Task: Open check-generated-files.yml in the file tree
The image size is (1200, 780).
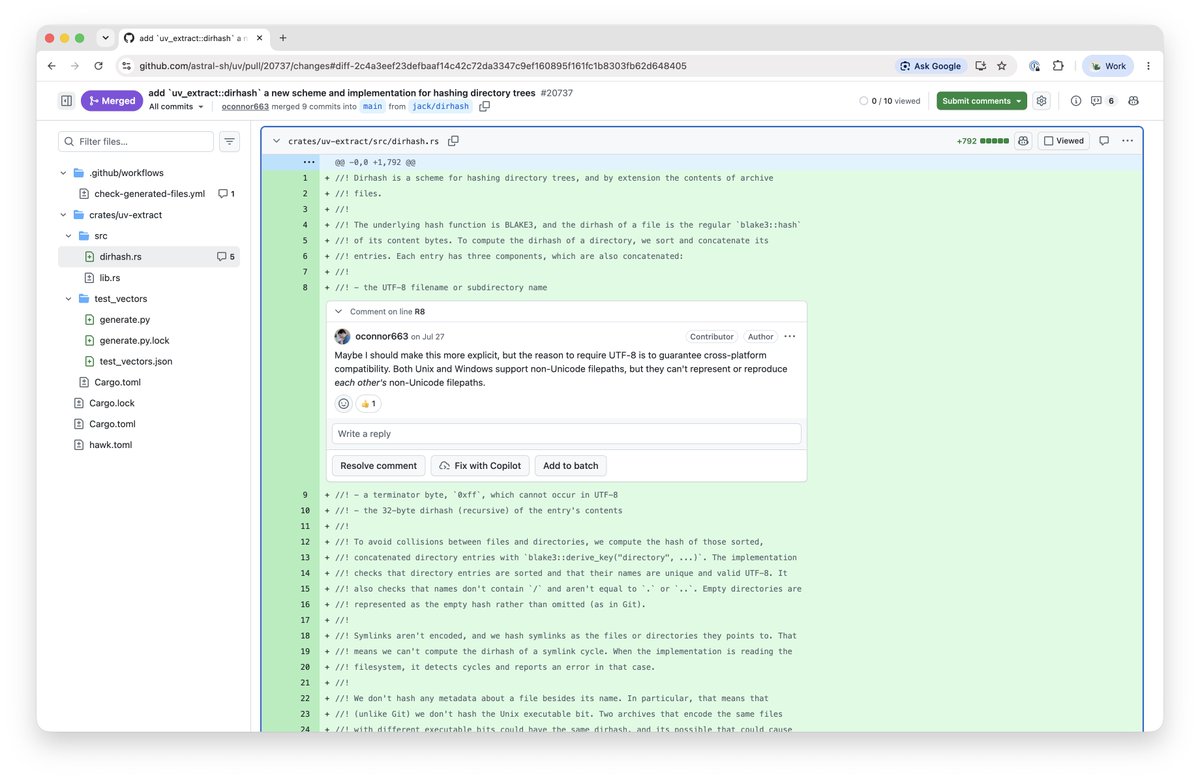Action: 150,194
